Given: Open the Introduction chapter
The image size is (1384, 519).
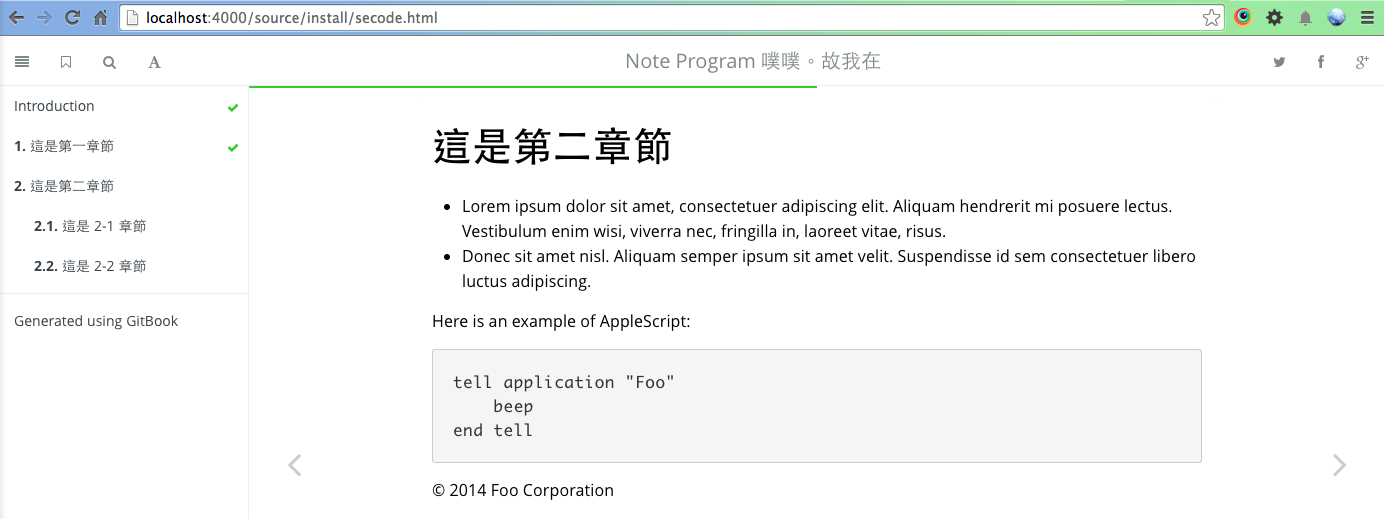Looking at the screenshot, I should coord(54,106).
